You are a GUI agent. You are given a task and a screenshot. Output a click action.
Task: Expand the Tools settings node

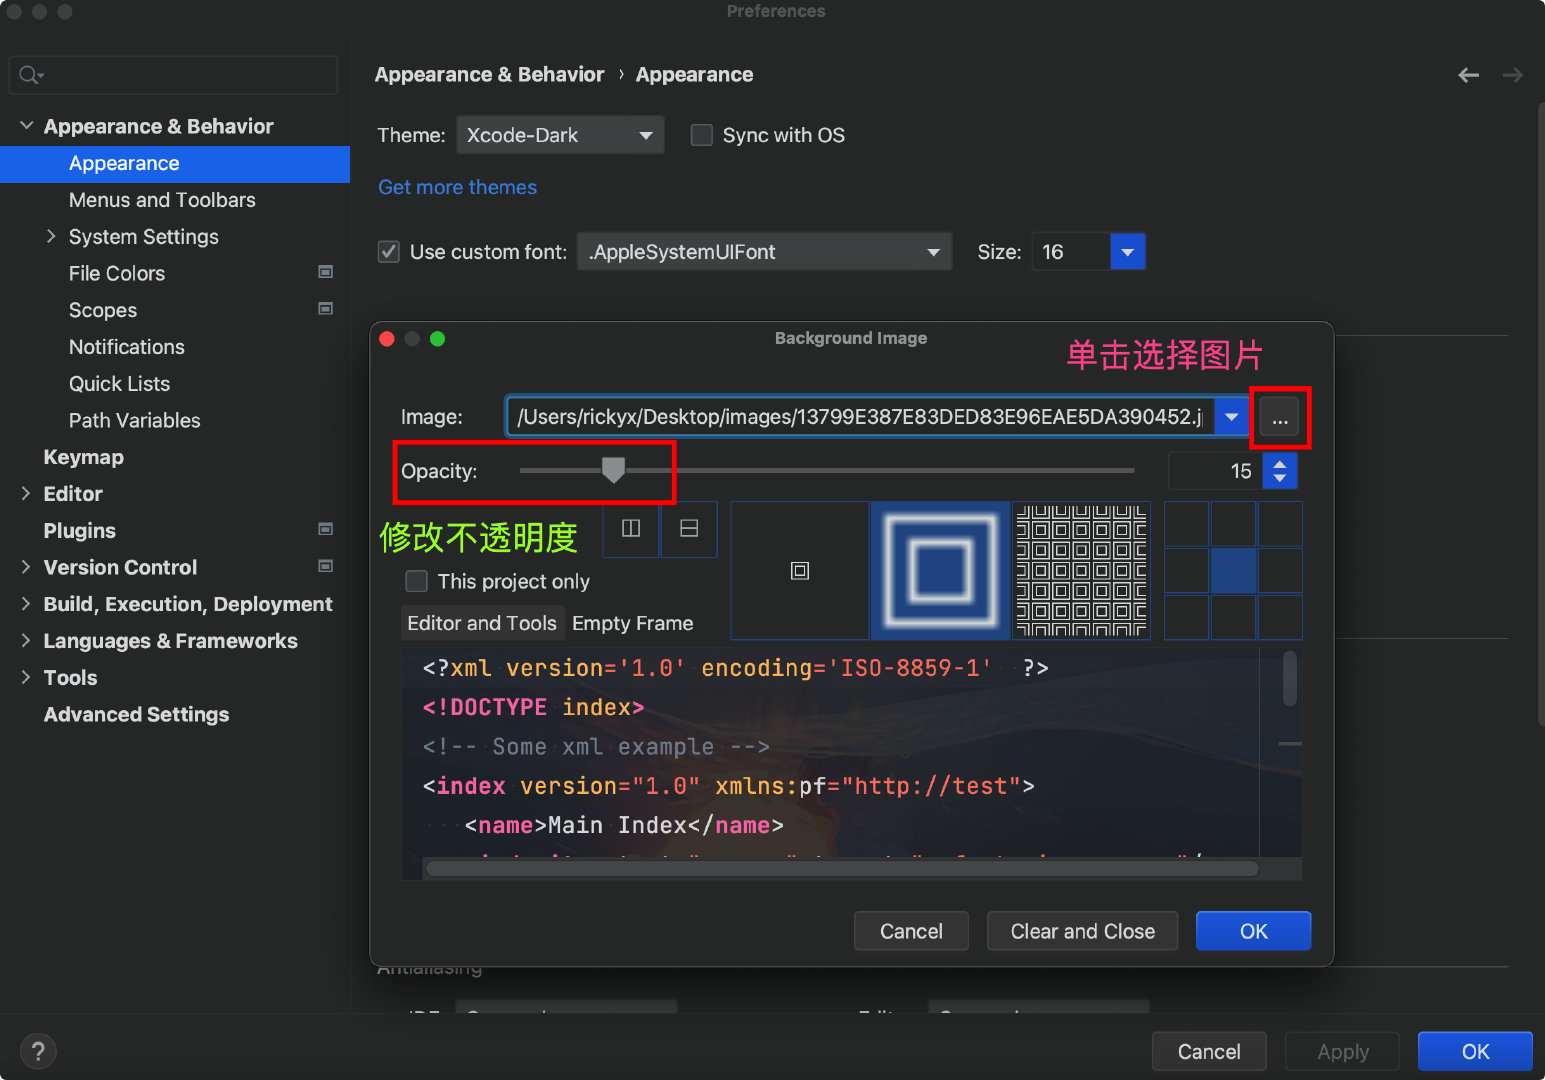point(26,677)
